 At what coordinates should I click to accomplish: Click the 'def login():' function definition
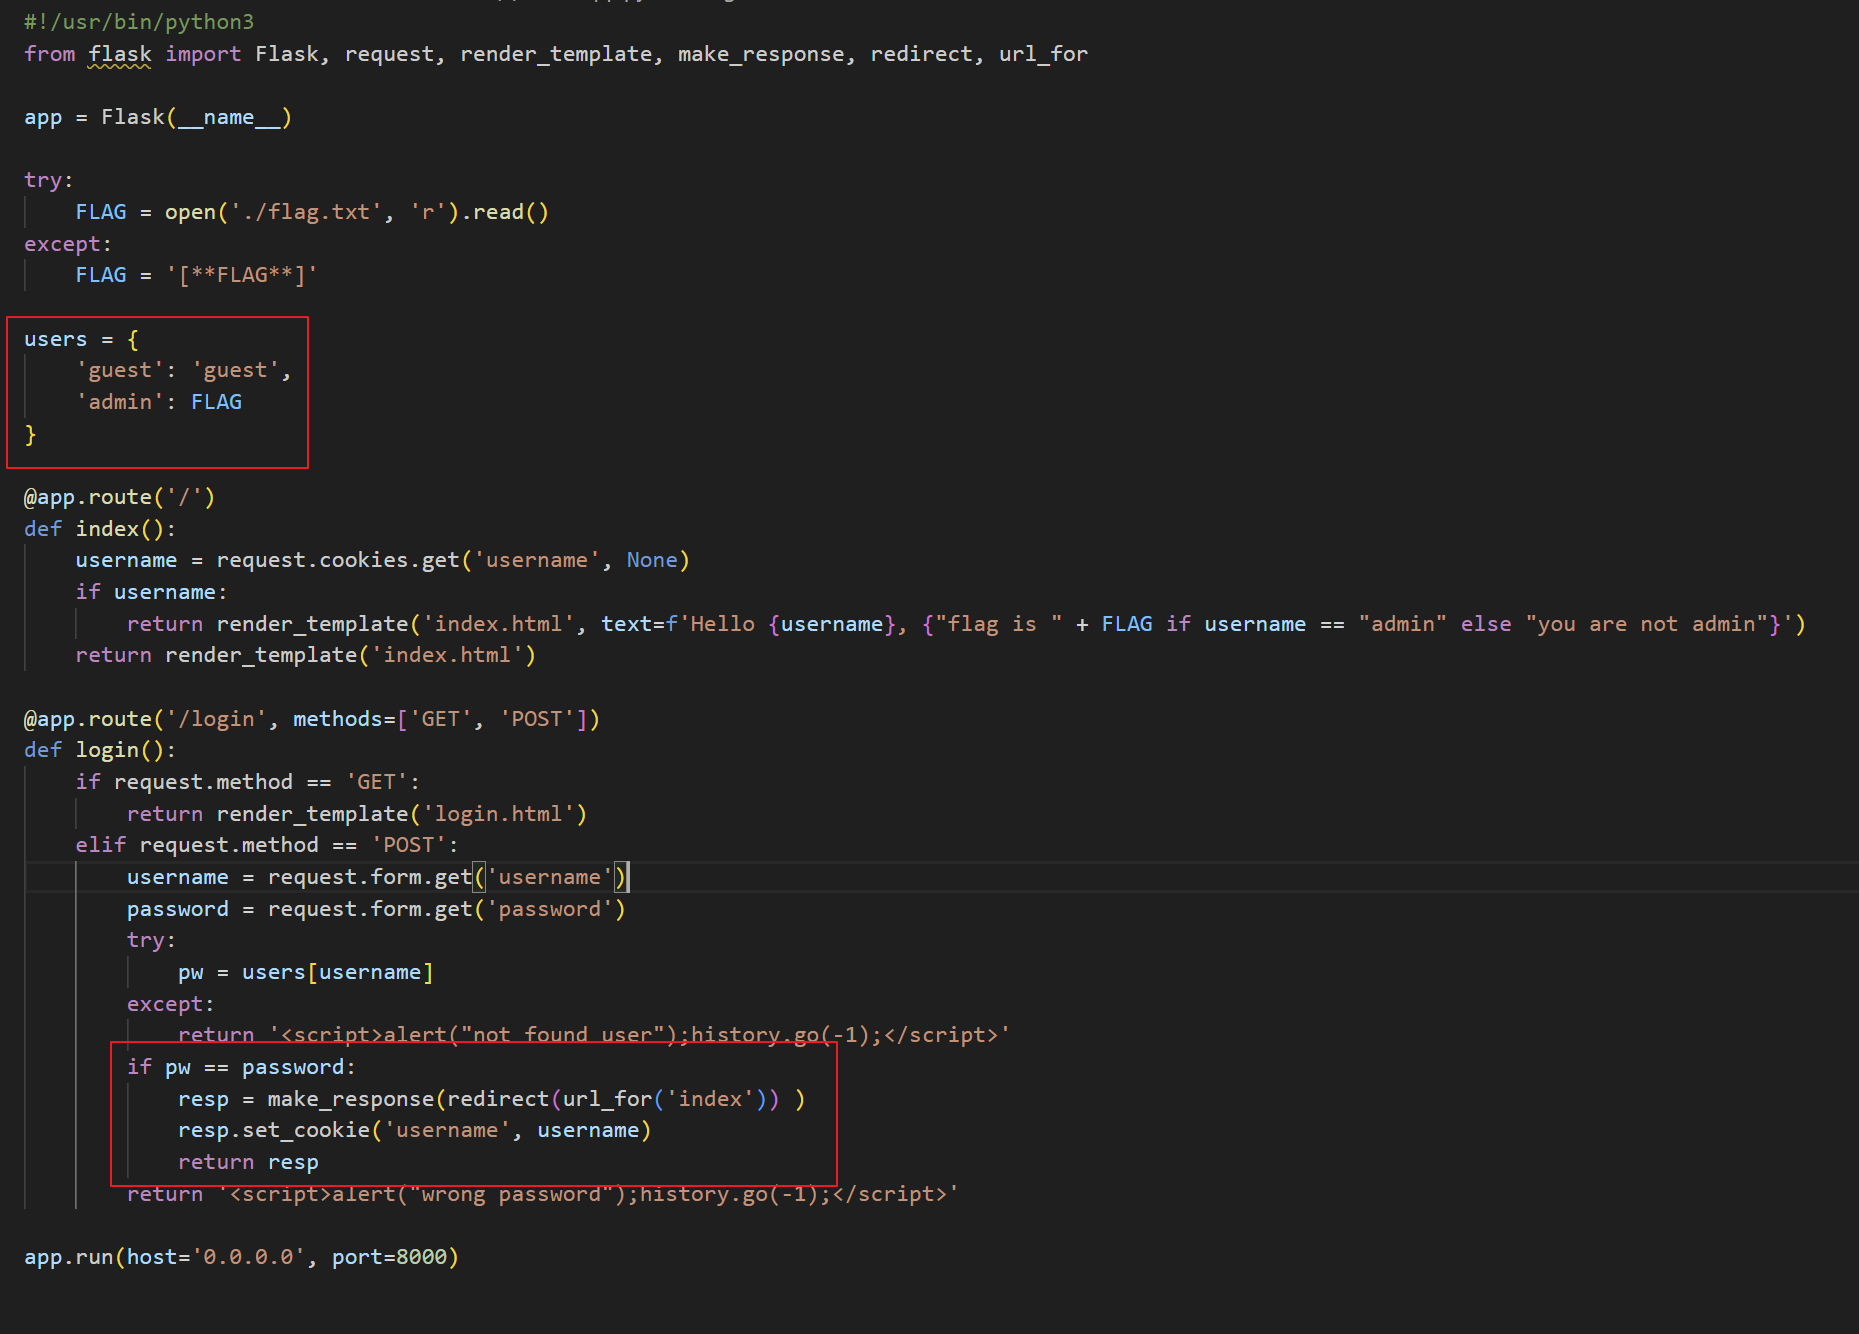click(100, 750)
